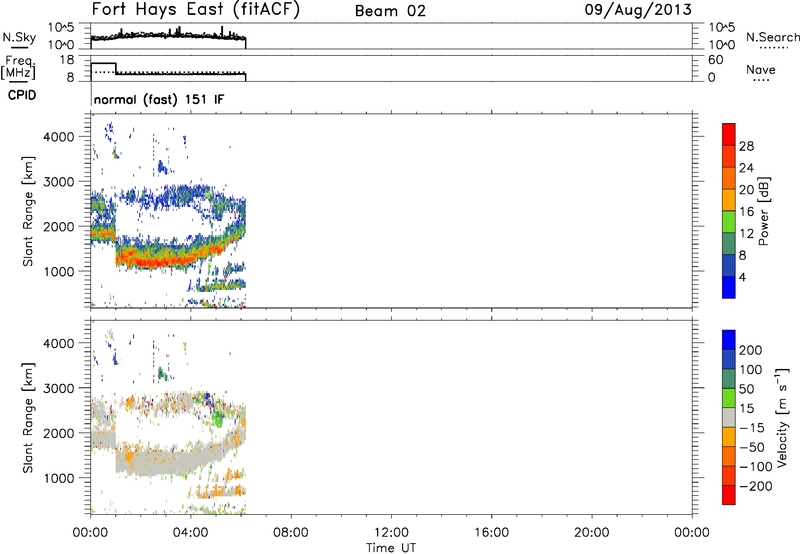Click the 'normal (fast) 151 IF' text
This screenshot has width=800, height=554.
click(159, 99)
